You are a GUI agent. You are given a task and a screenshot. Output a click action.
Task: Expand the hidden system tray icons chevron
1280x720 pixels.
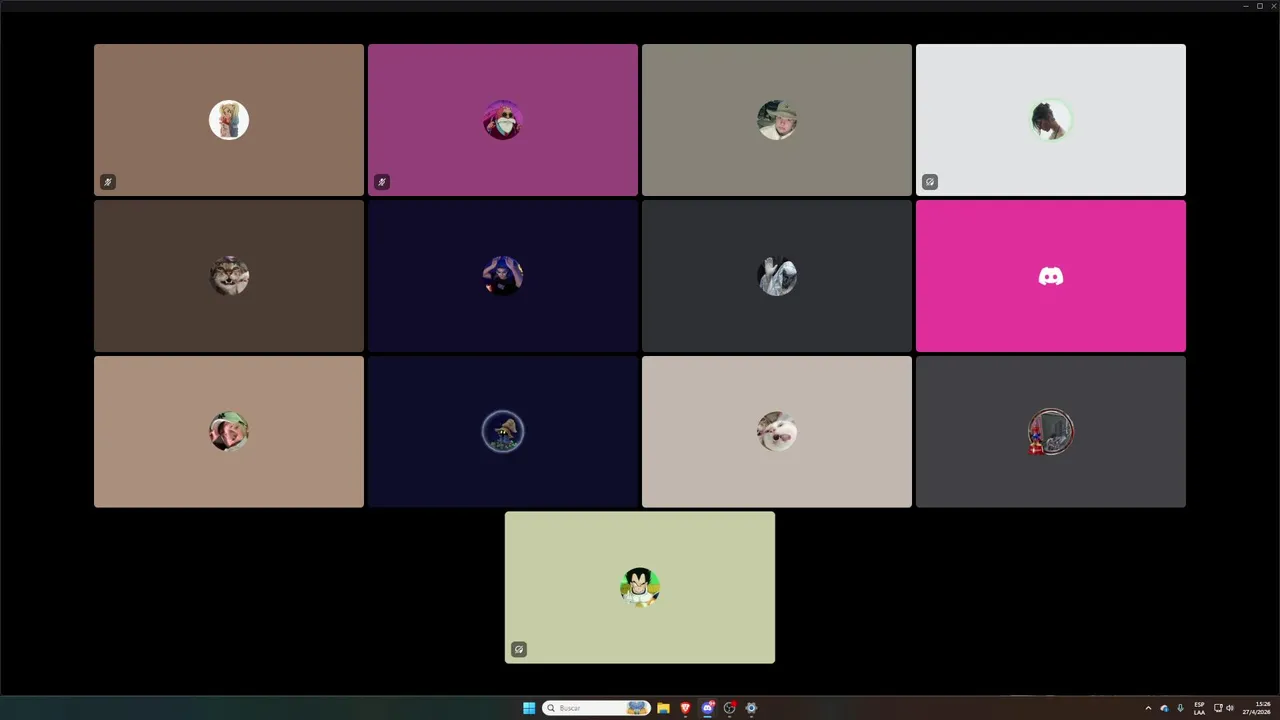(1148, 708)
